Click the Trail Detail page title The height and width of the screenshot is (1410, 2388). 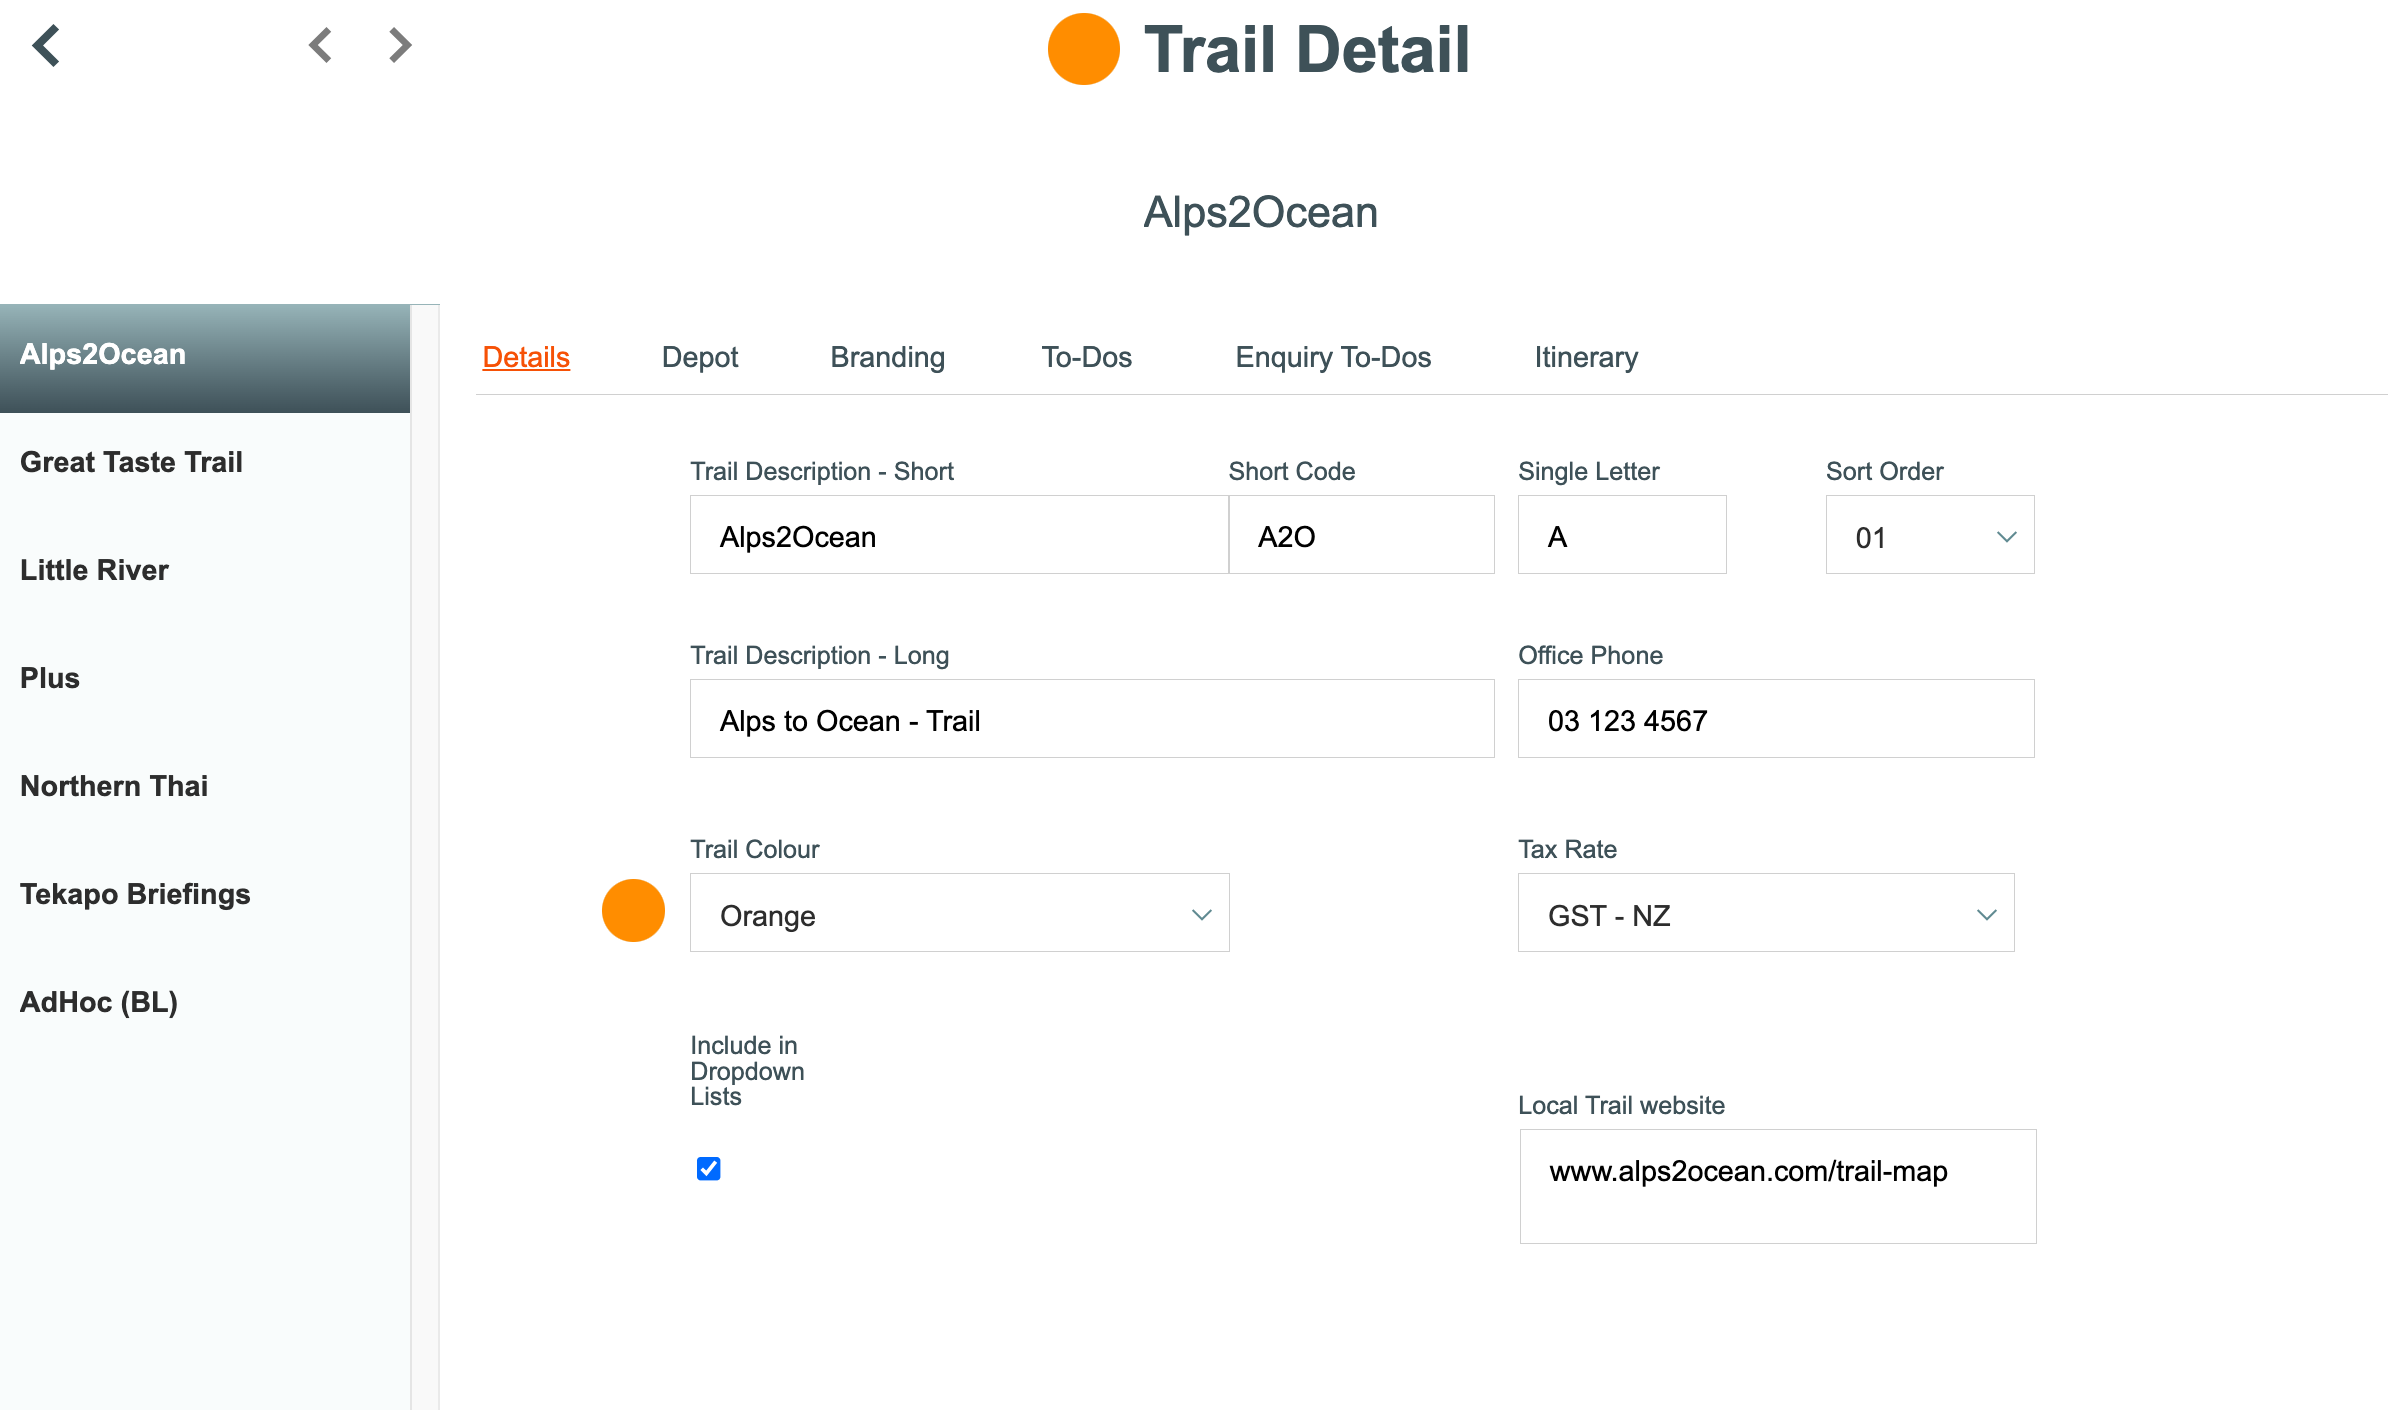click(x=1306, y=50)
